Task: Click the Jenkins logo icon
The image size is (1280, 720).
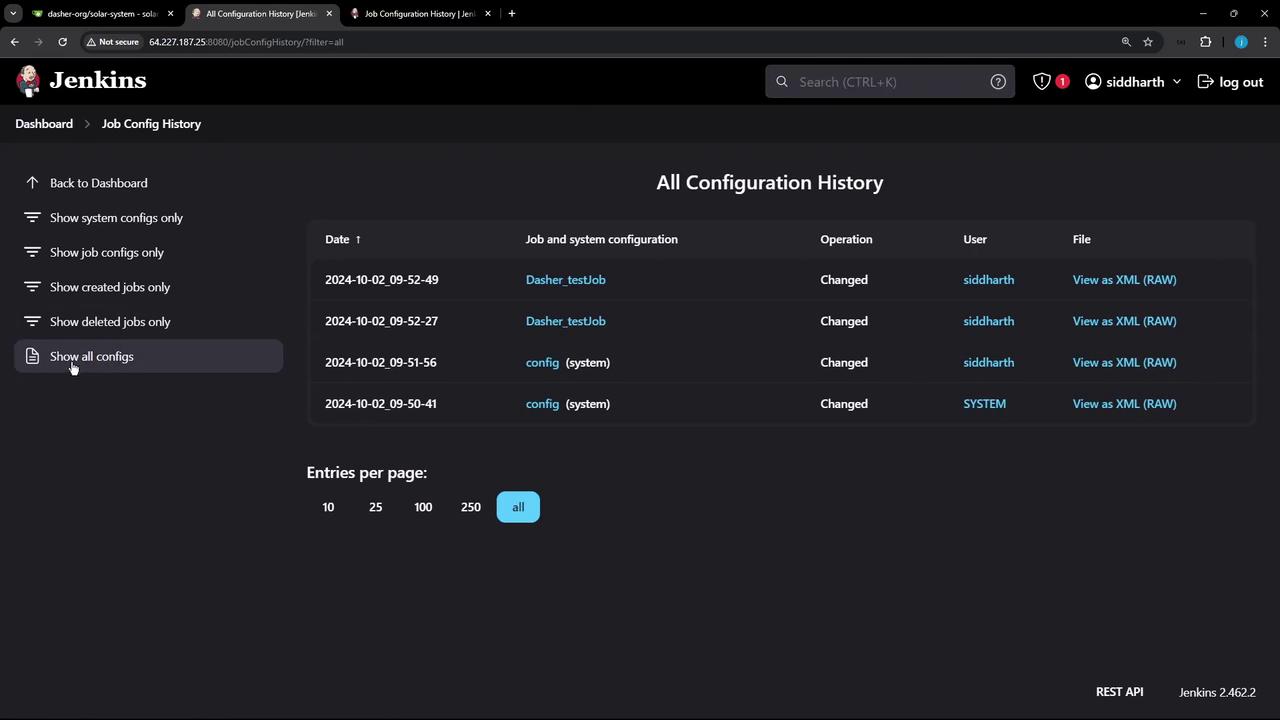Action: point(29,81)
